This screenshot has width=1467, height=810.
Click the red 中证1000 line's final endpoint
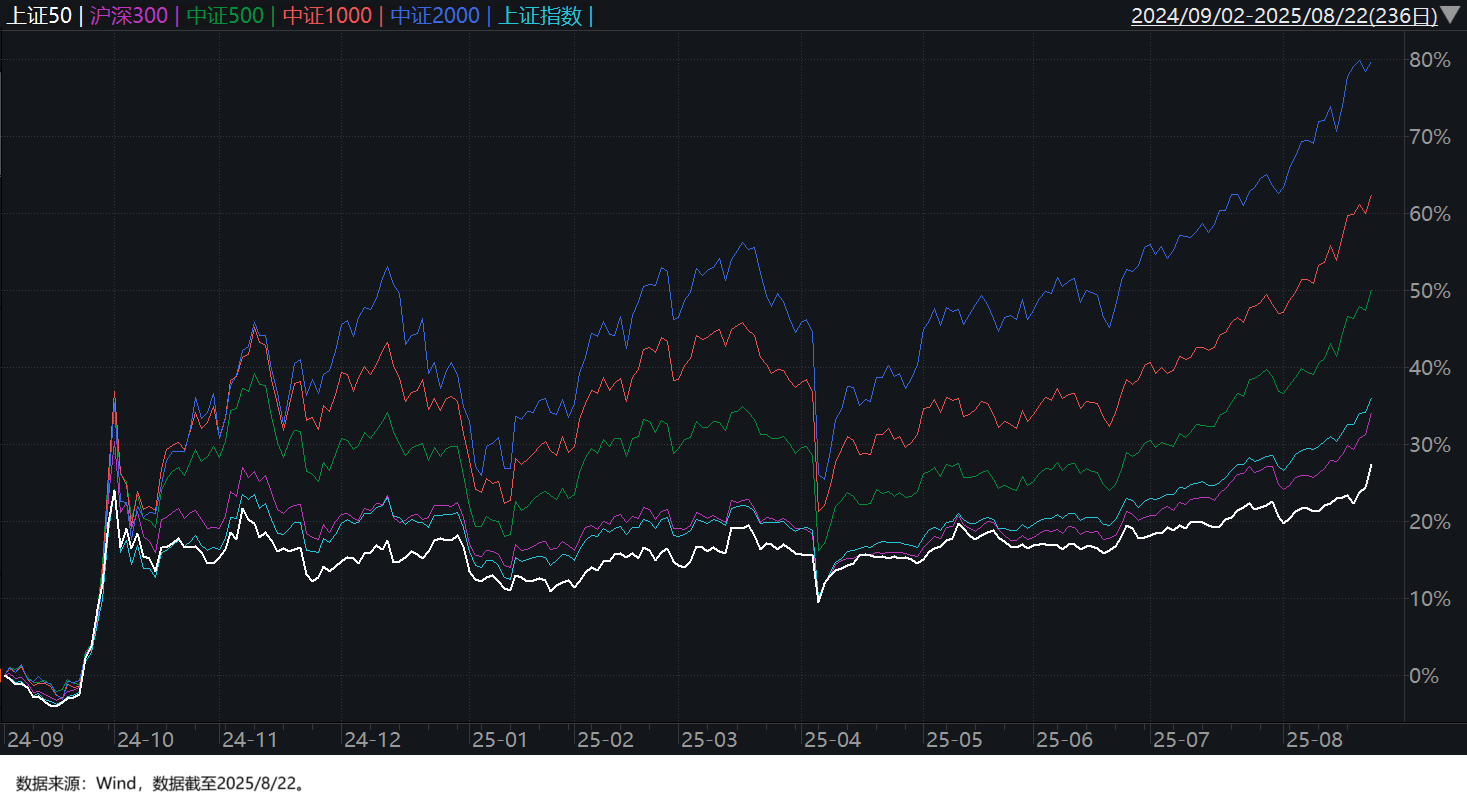point(1370,196)
